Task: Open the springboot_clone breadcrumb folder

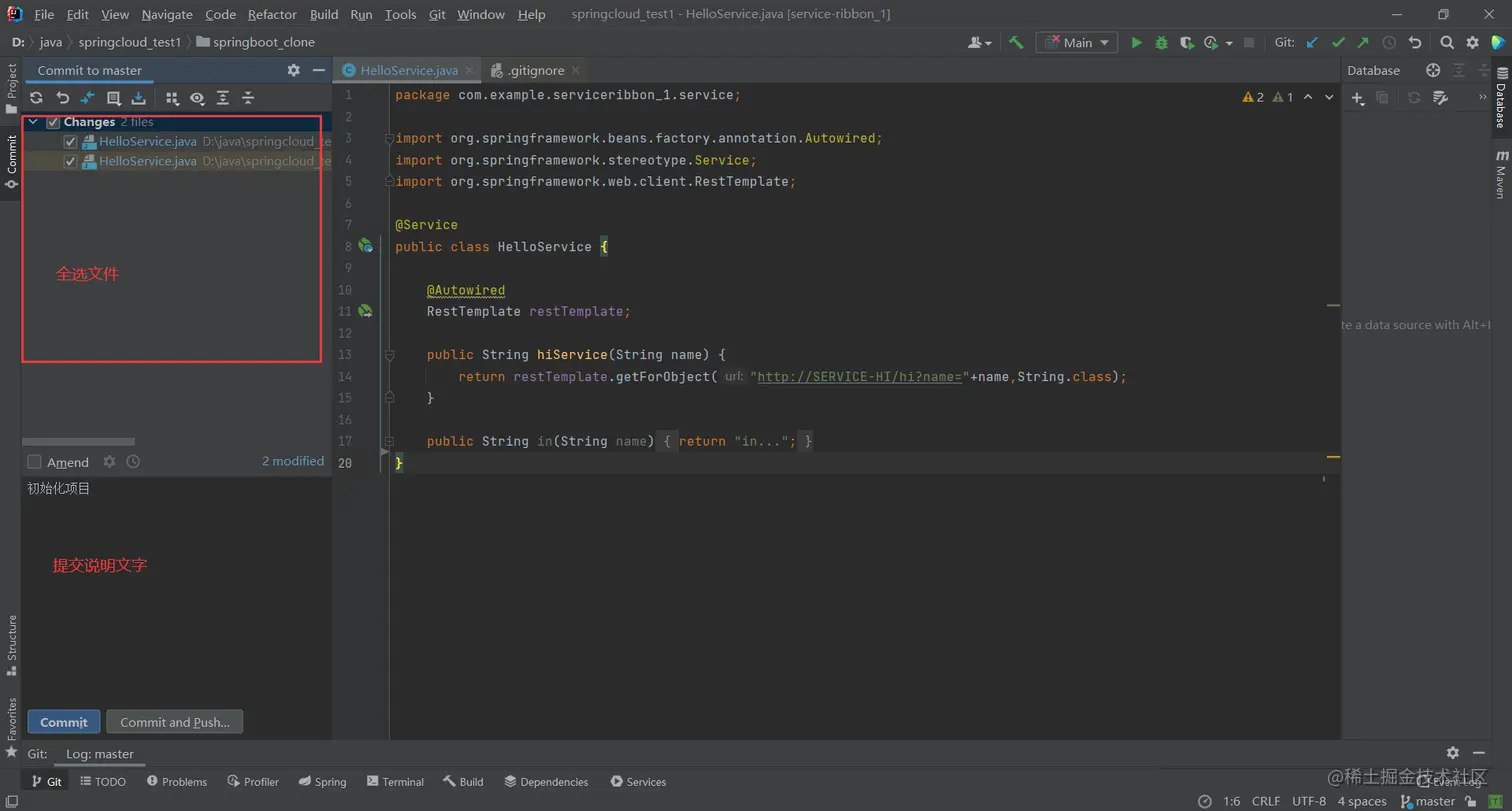Action: coord(256,42)
